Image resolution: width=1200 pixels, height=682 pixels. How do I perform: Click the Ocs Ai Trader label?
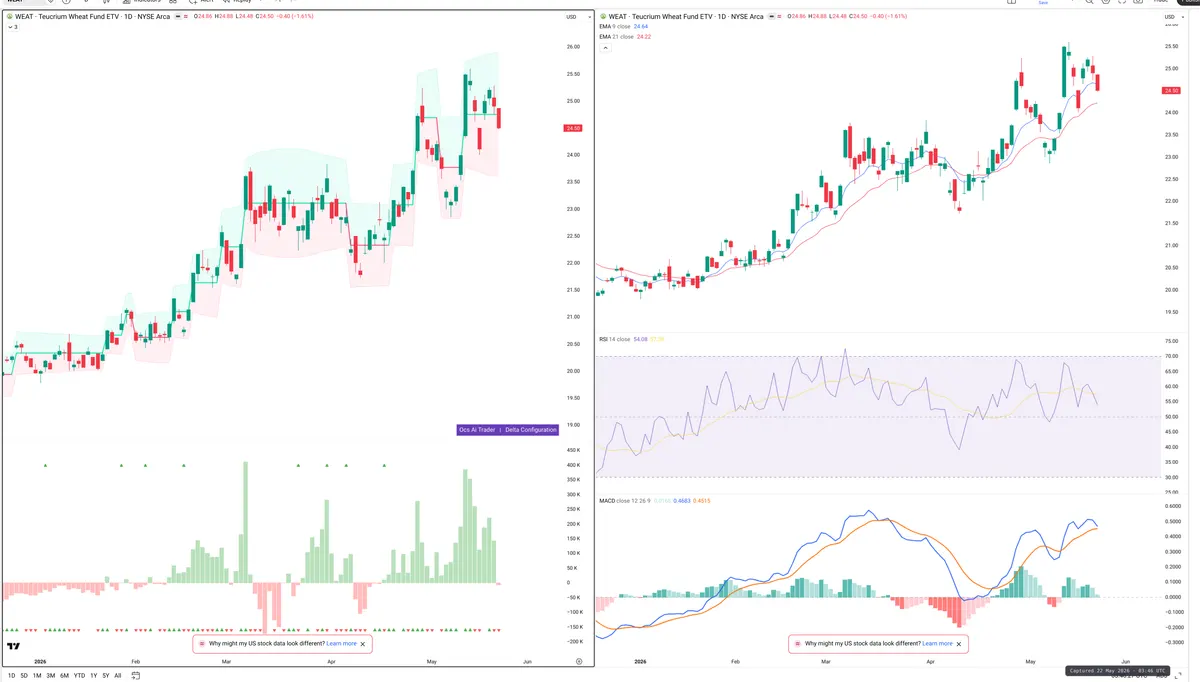(478, 430)
